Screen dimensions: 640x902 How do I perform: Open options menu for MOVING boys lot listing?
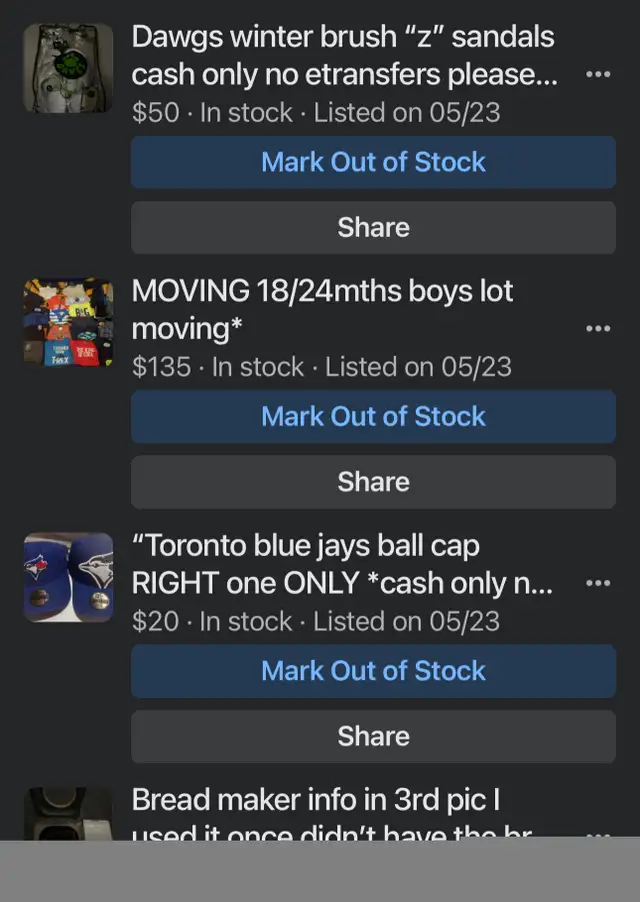pos(597,329)
